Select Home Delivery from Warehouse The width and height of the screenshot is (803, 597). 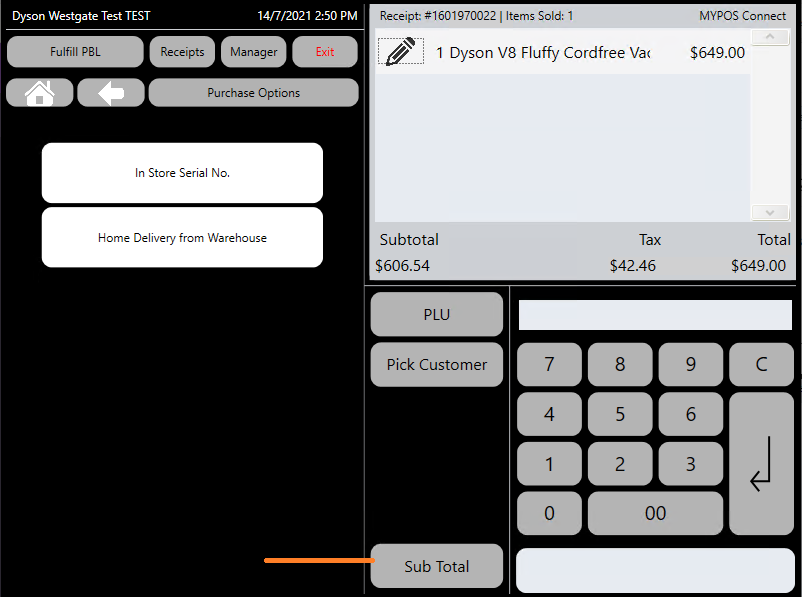click(182, 238)
